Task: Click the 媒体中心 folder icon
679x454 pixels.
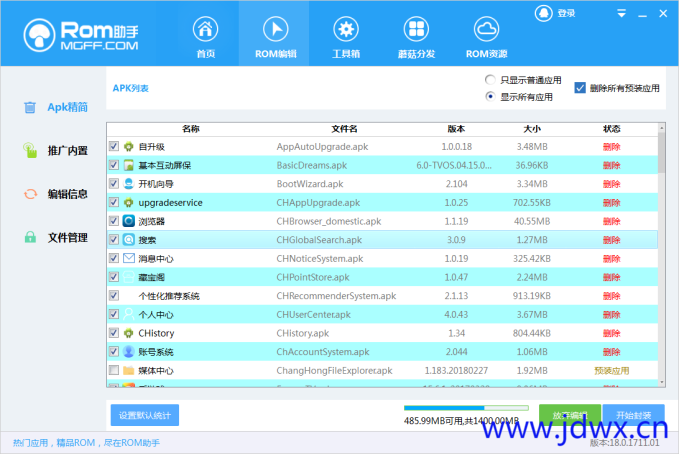Action: point(129,370)
